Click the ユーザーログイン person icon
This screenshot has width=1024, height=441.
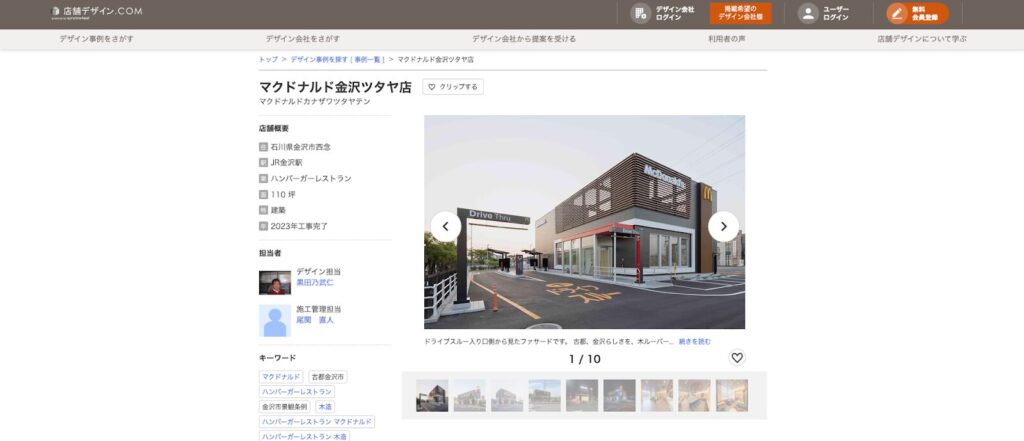coord(808,13)
